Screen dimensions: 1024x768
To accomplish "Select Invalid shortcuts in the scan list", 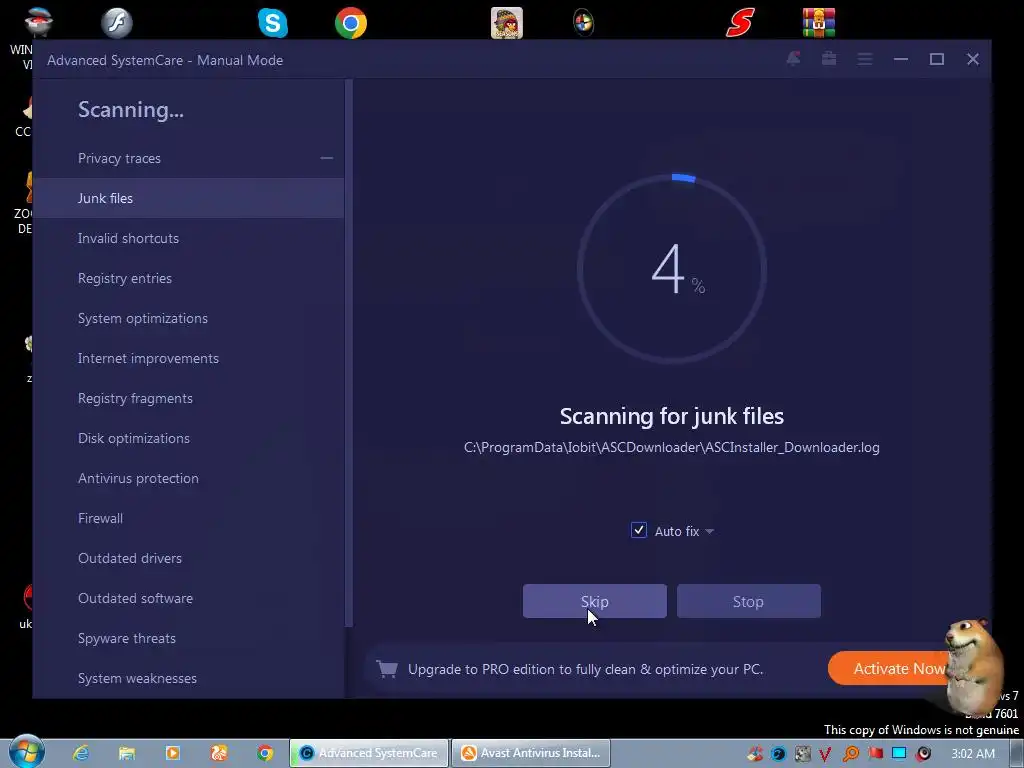I will click(x=188, y=238).
